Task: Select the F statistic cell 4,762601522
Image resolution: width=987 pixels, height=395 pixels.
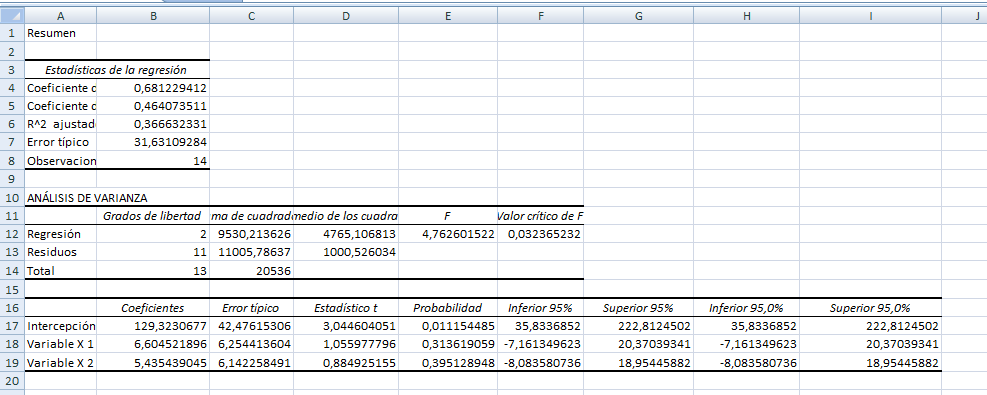Action: point(448,234)
